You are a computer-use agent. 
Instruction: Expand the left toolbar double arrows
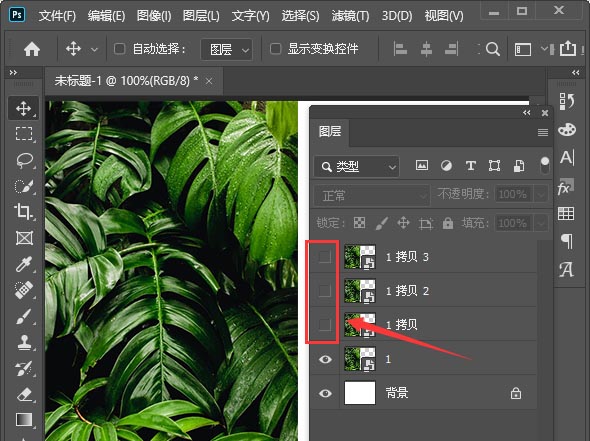[13, 72]
